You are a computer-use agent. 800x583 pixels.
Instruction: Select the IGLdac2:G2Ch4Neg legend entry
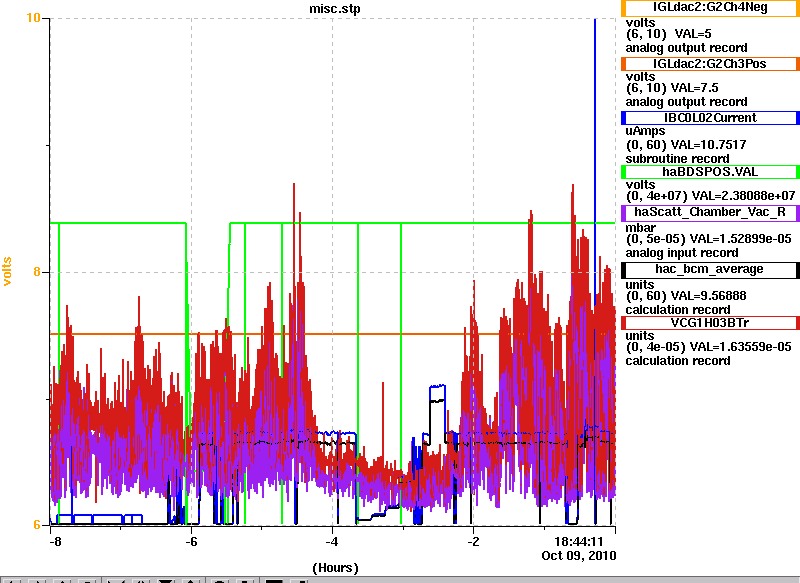[x=710, y=8]
